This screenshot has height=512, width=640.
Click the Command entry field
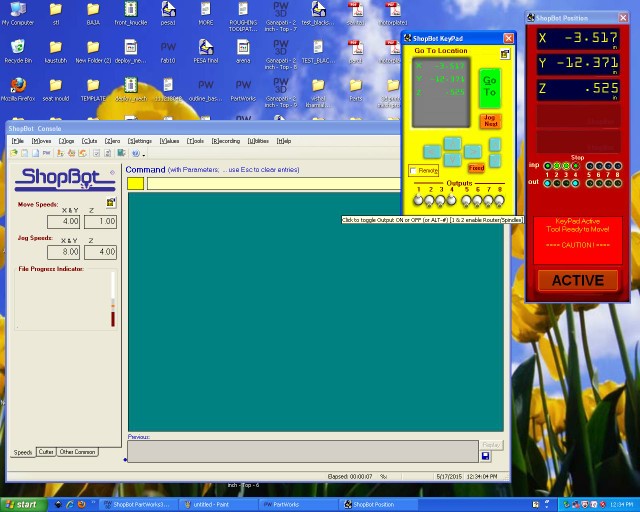(274, 184)
